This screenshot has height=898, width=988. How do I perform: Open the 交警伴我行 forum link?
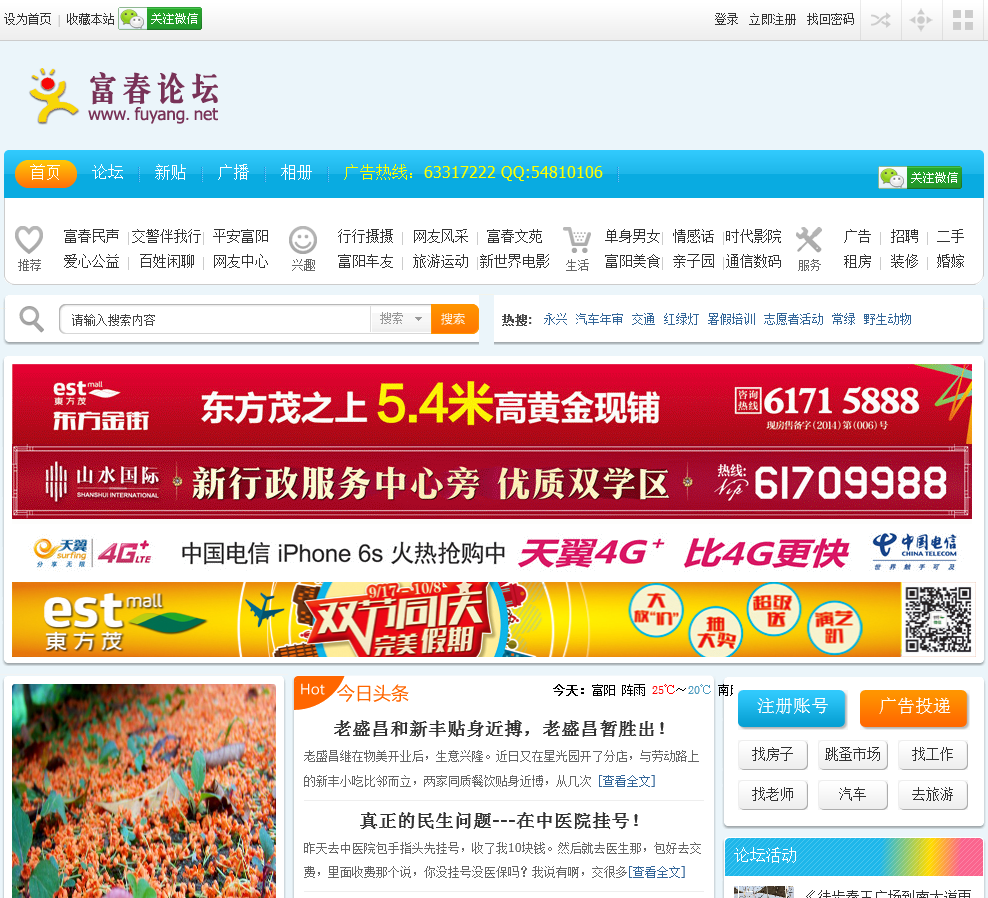166,236
